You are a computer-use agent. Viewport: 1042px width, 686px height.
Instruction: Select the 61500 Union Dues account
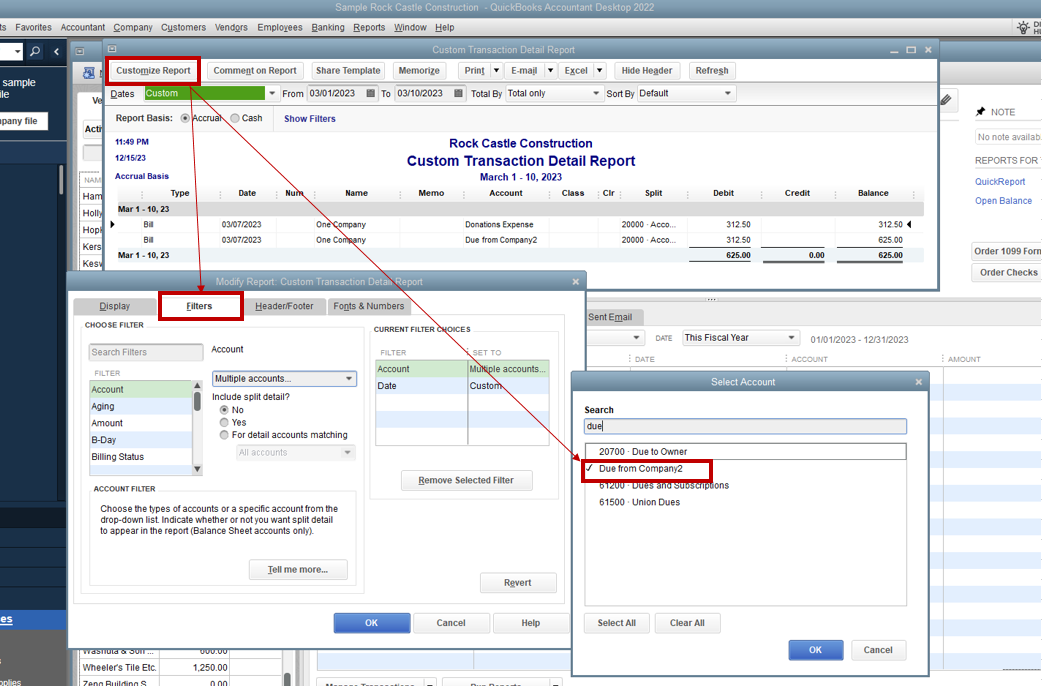point(745,503)
